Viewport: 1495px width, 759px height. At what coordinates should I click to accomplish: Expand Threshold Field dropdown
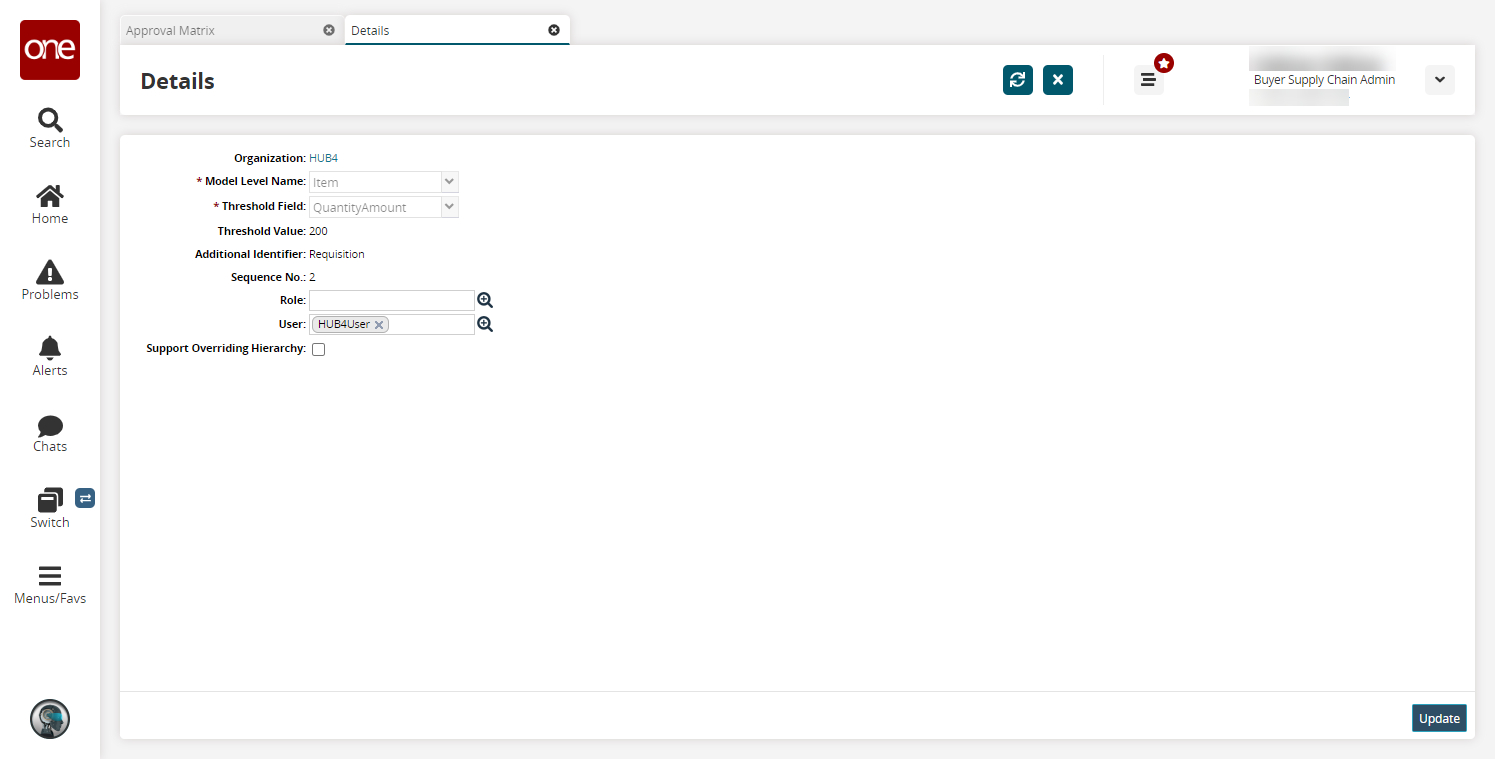450,207
